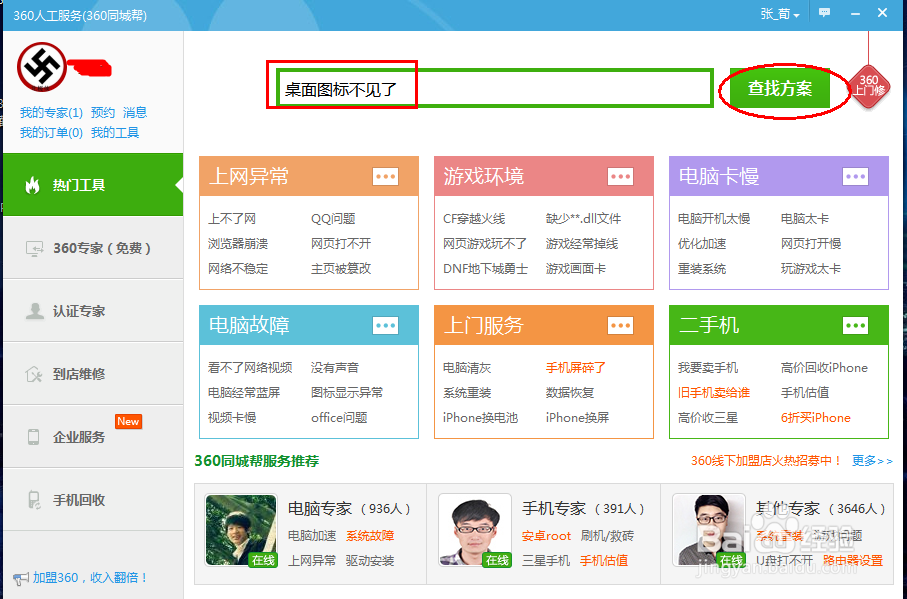Expand more 二手机 services
The image size is (907, 599).
point(855,325)
